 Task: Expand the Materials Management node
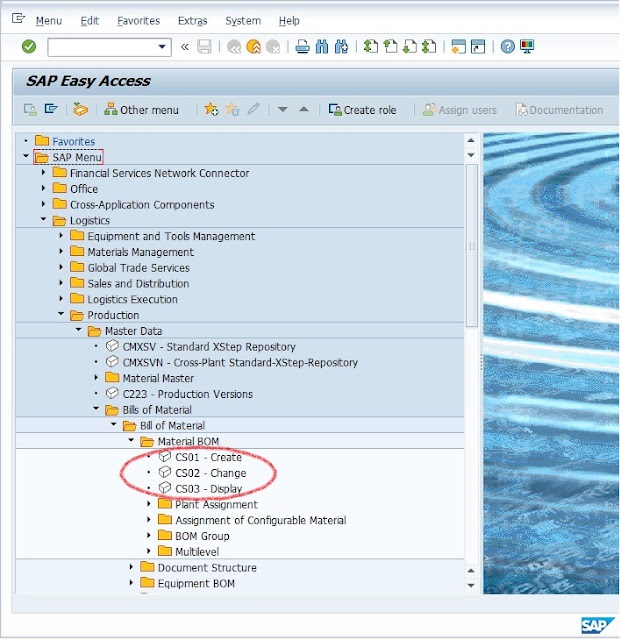(61, 251)
